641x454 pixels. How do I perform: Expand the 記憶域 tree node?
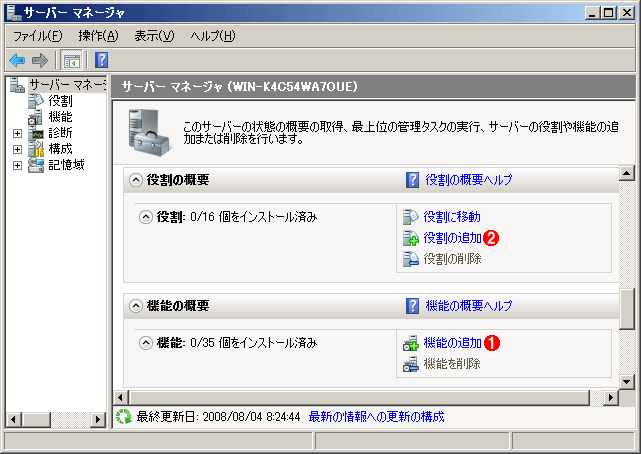point(17,165)
